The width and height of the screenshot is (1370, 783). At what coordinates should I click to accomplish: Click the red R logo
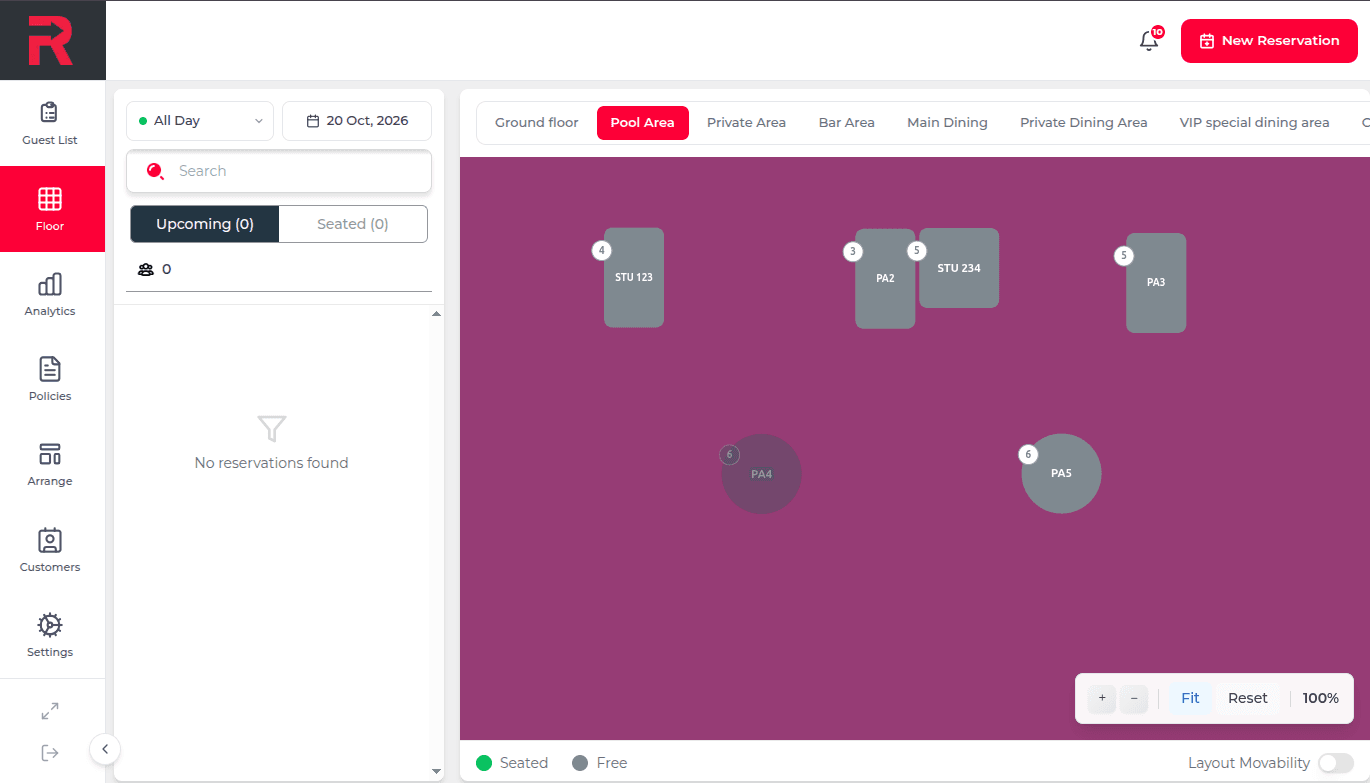point(51,41)
